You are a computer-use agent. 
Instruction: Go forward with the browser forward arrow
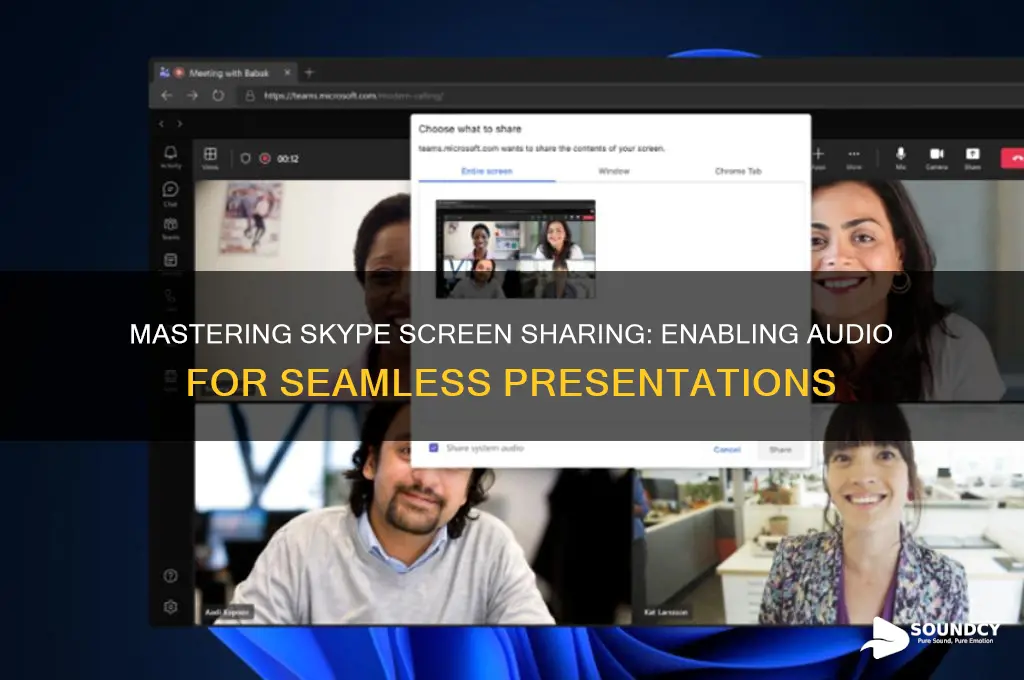[x=192, y=95]
